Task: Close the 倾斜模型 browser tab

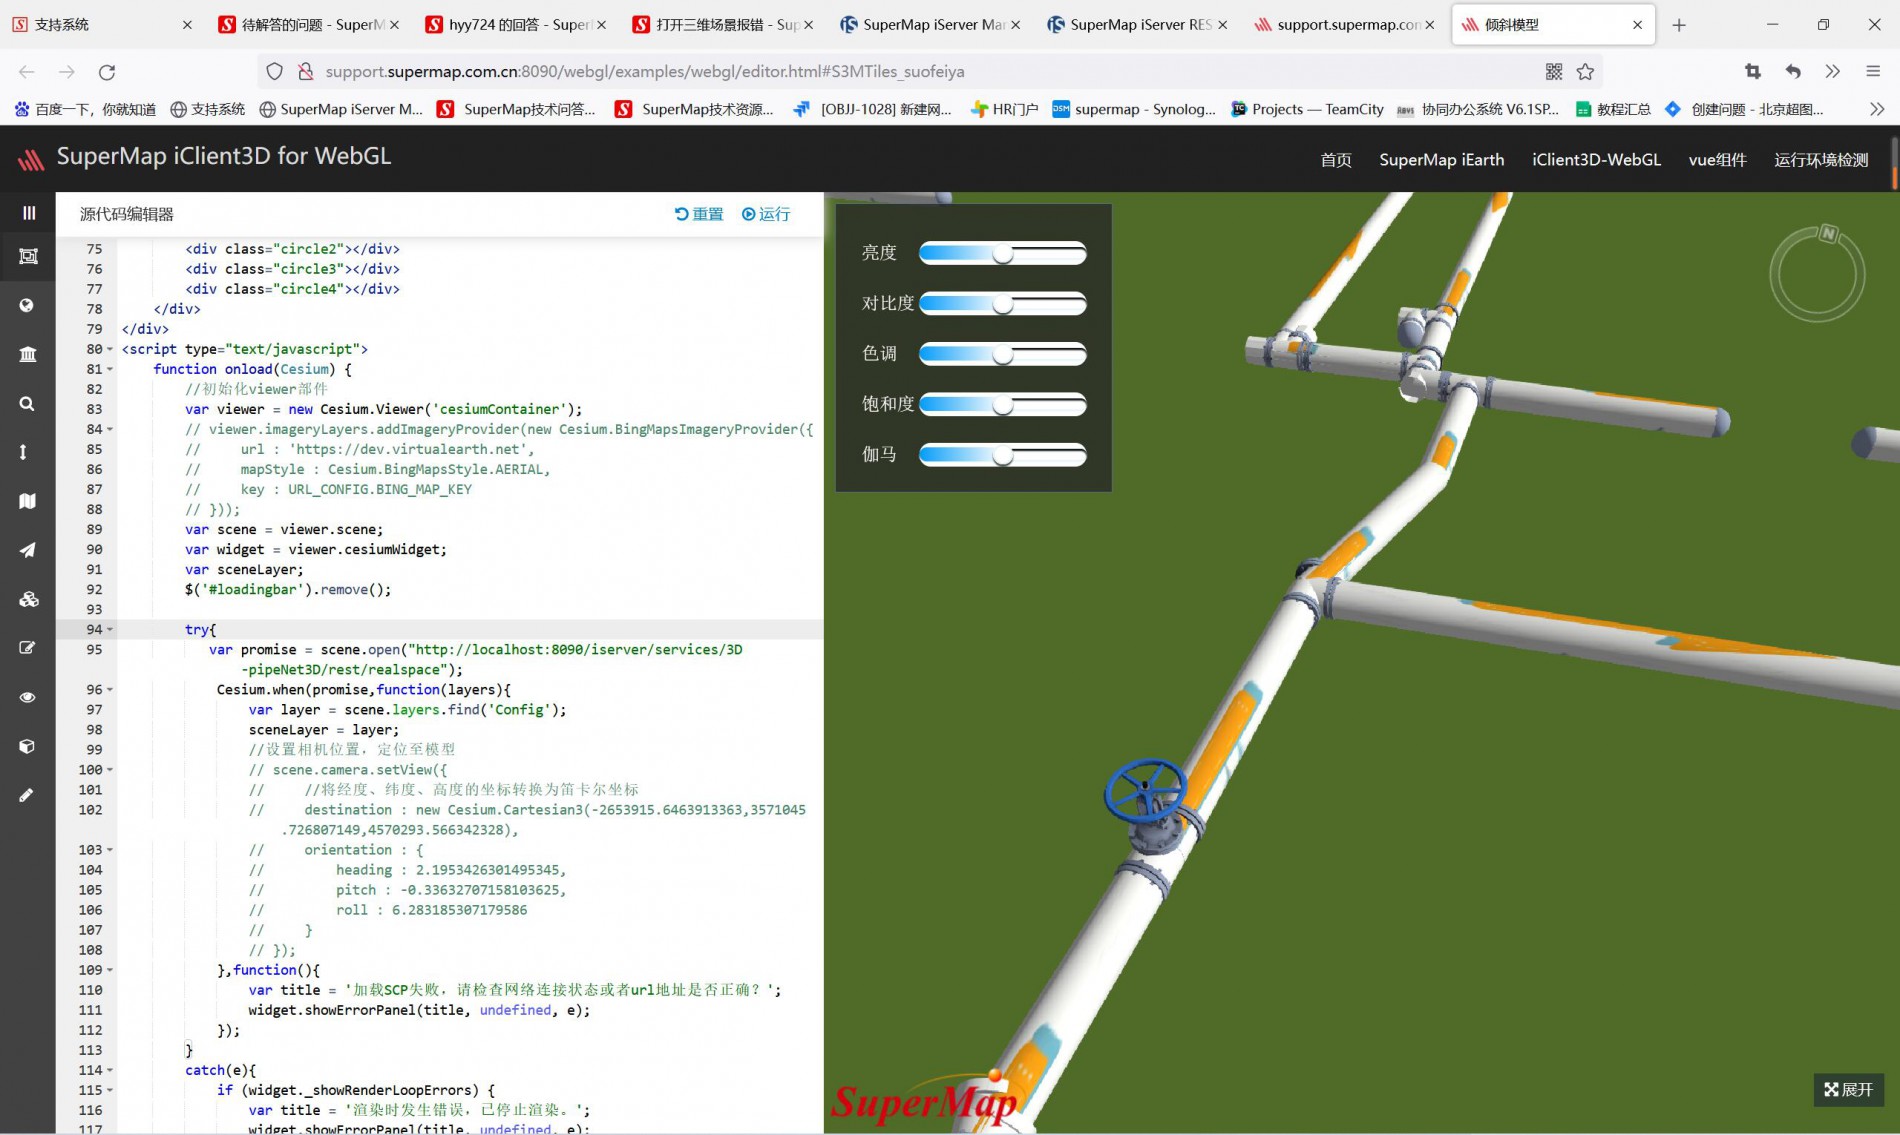Action: coord(1637,25)
